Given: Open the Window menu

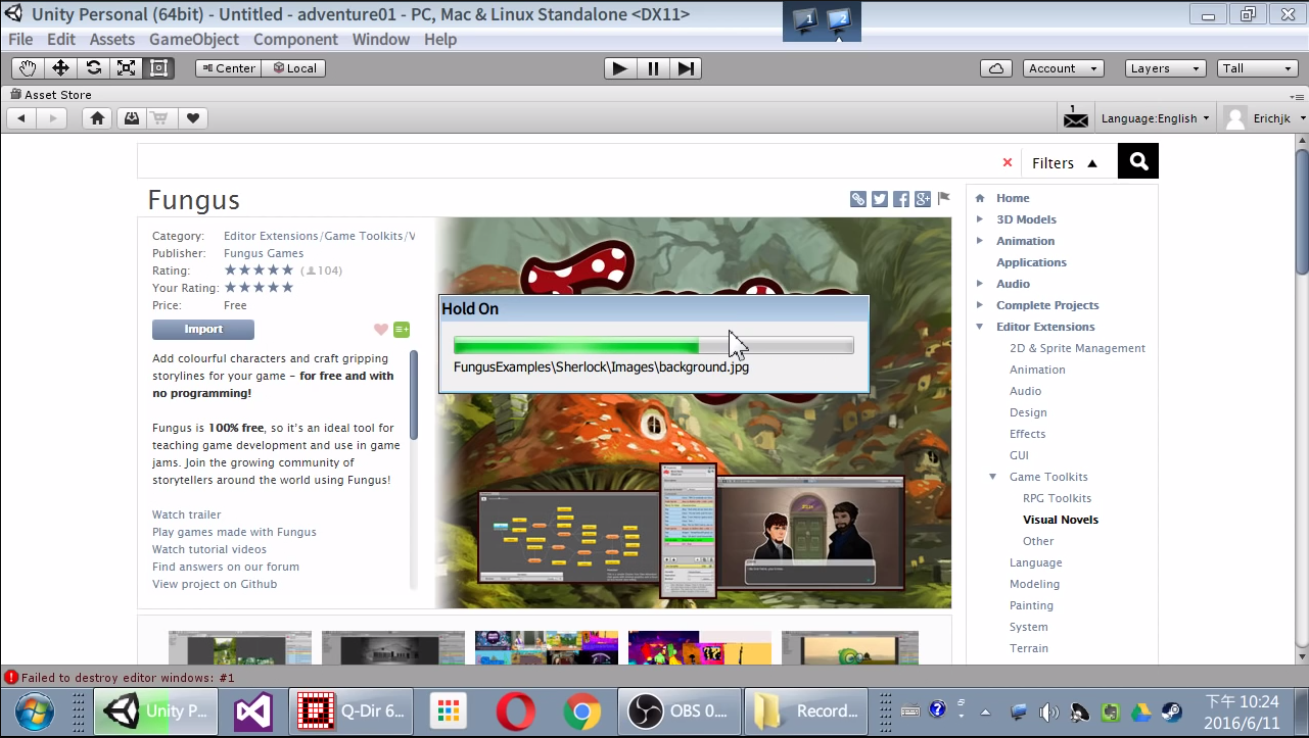Looking at the screenshot, I should click(381, 39).
